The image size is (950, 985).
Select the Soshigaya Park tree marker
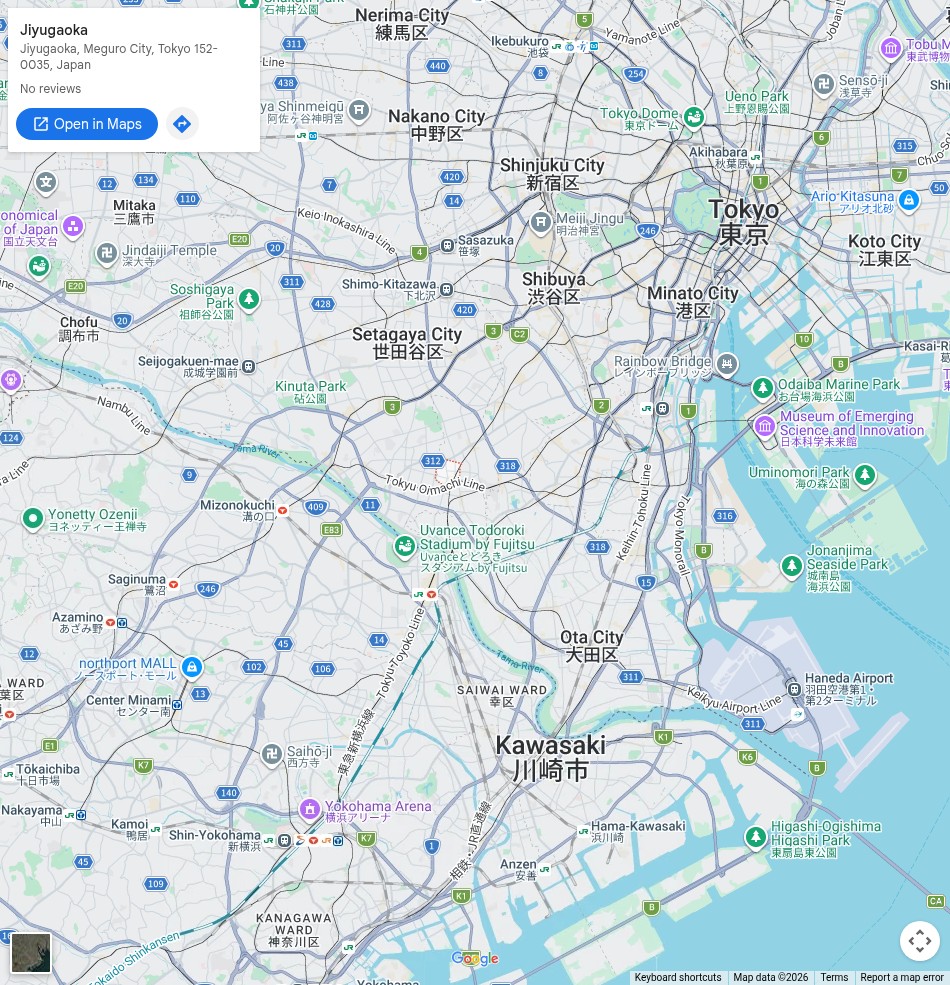[249, 299]
